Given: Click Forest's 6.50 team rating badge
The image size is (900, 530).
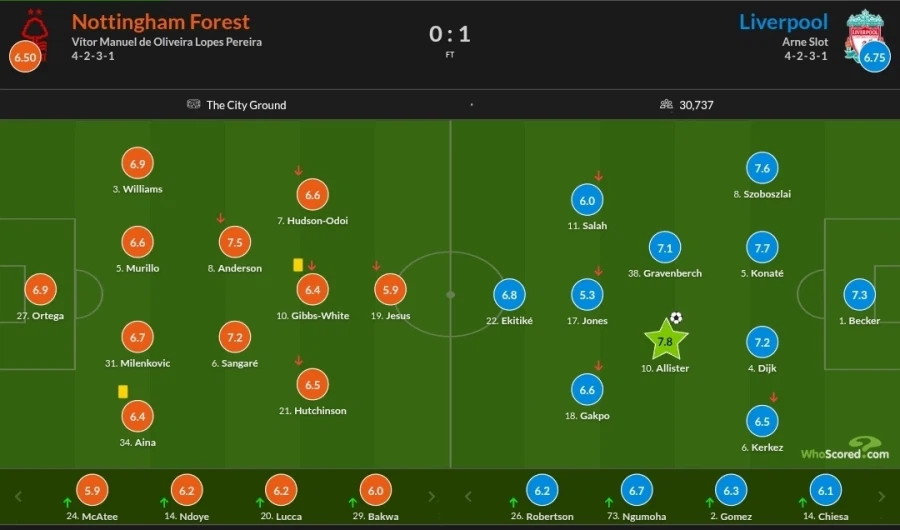Looking at the screenshot, I should pos(24,58).
